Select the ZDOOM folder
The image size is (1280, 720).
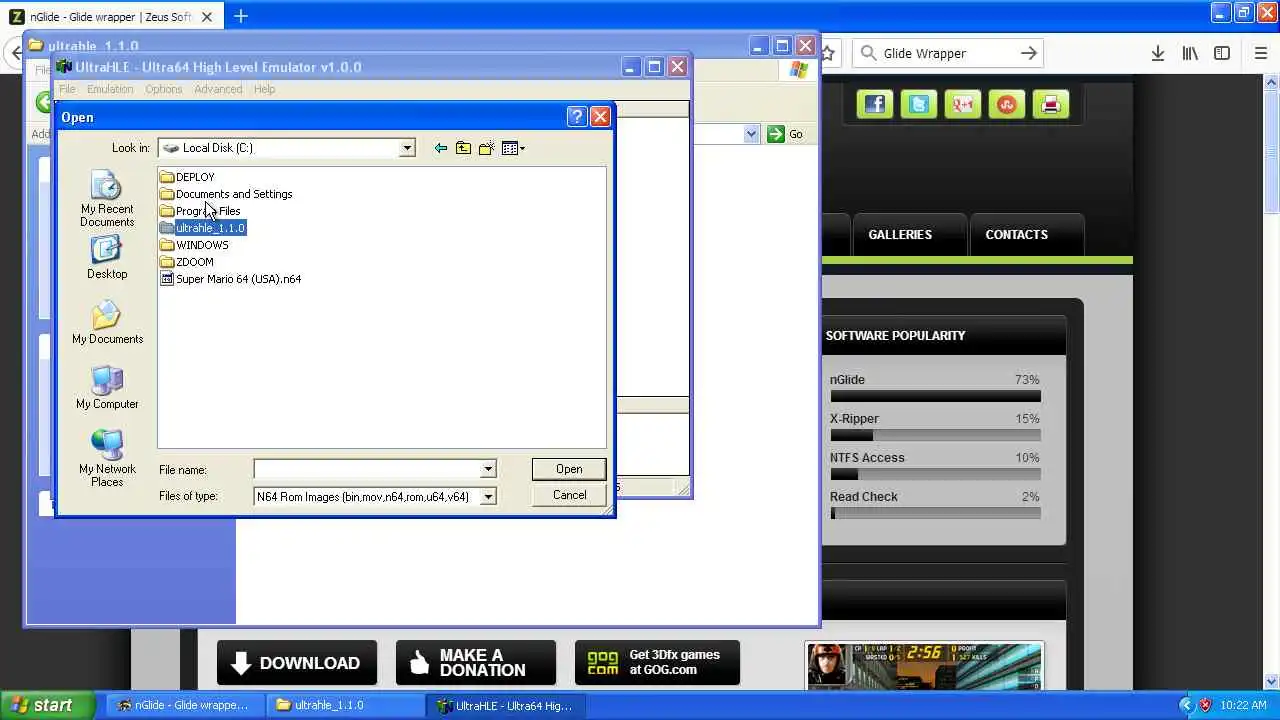187,262
